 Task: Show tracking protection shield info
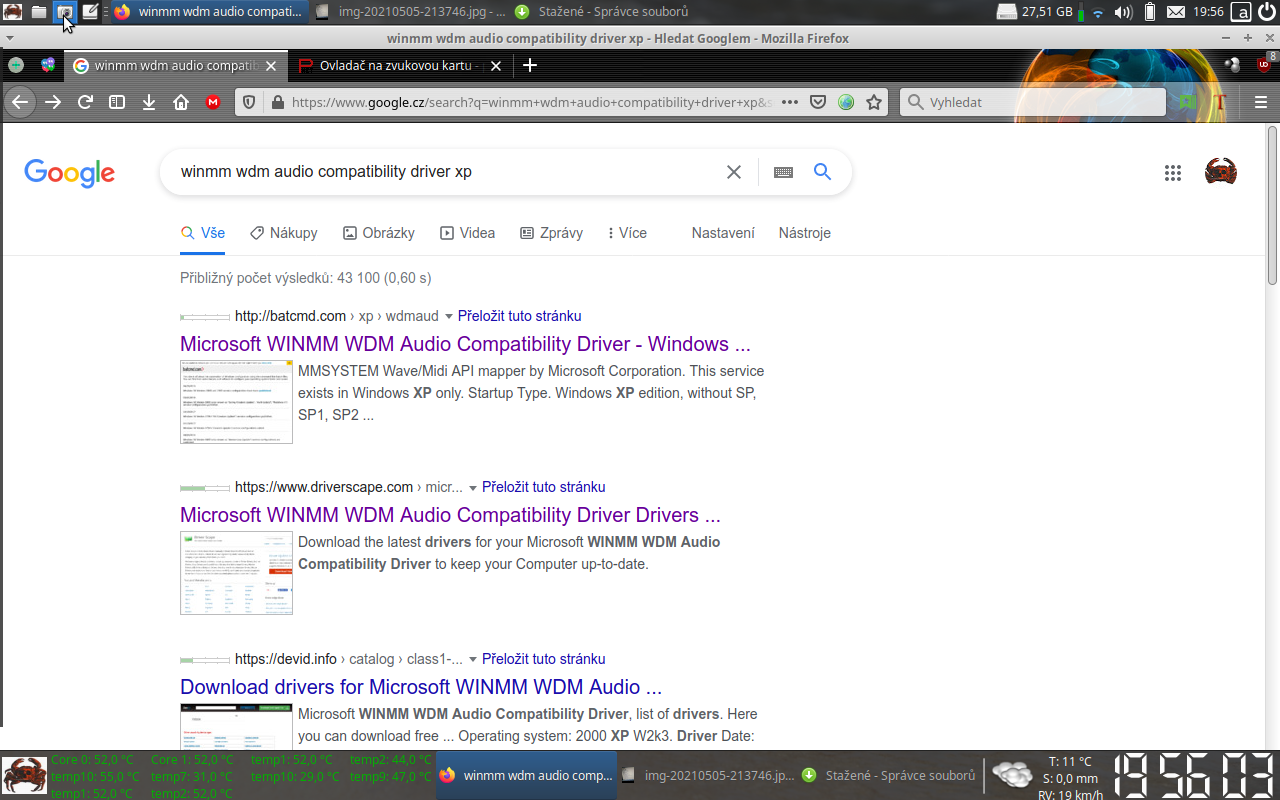249,102
